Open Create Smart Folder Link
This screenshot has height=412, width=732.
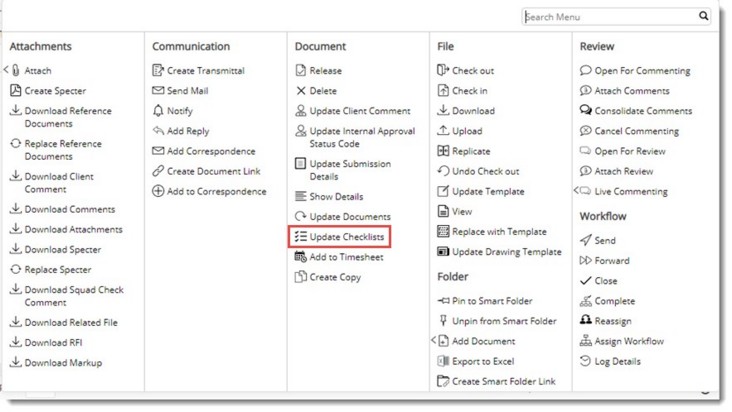(504, 381)
